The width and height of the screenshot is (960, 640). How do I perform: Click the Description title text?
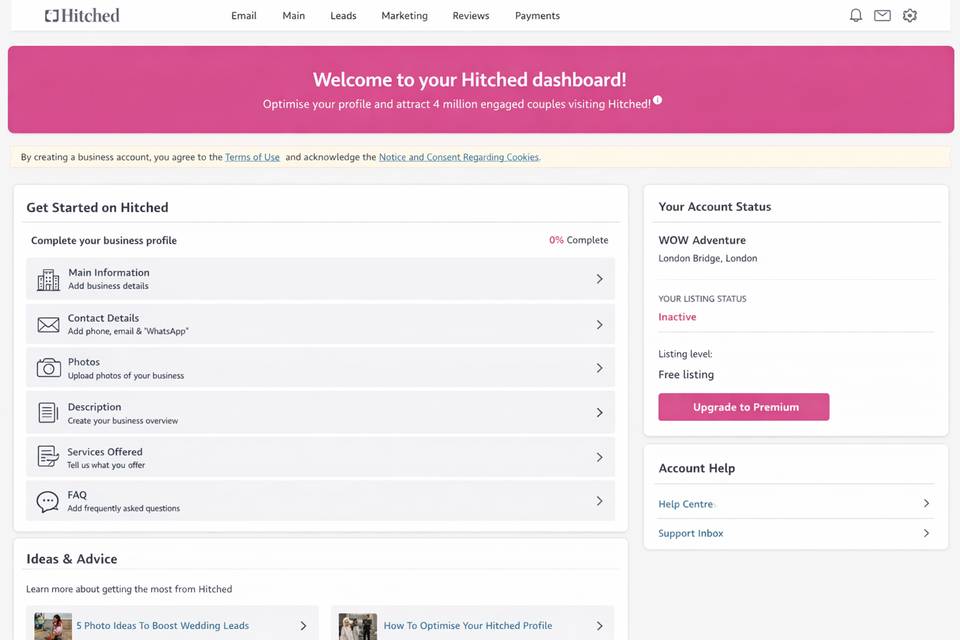pos(94,407)
